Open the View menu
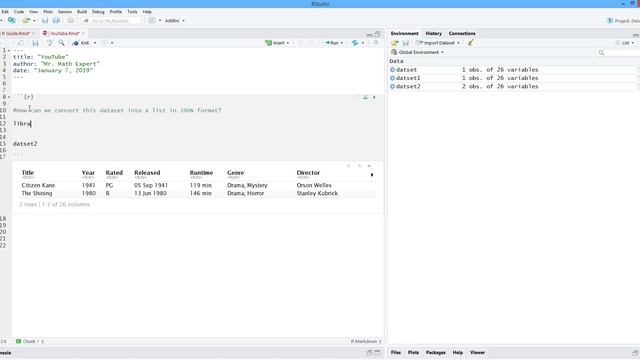This screenshot has width=640, height=360. pyautogui.click(x=33, y=12)
